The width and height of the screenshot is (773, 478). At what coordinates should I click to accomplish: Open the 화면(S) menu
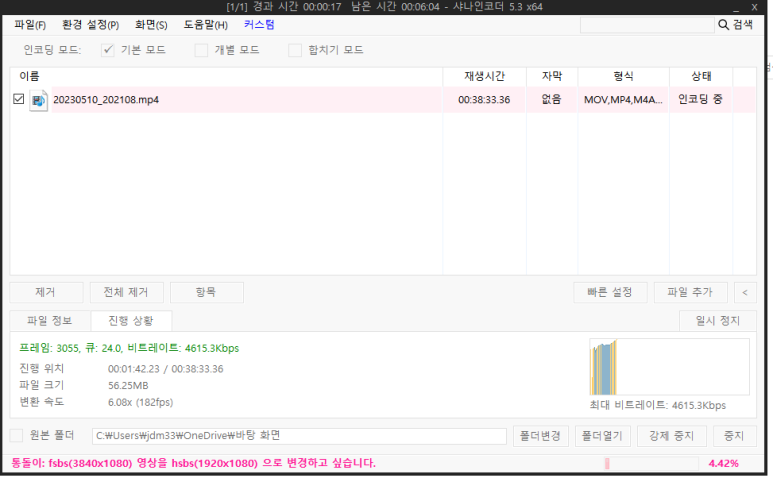point(151,25)
